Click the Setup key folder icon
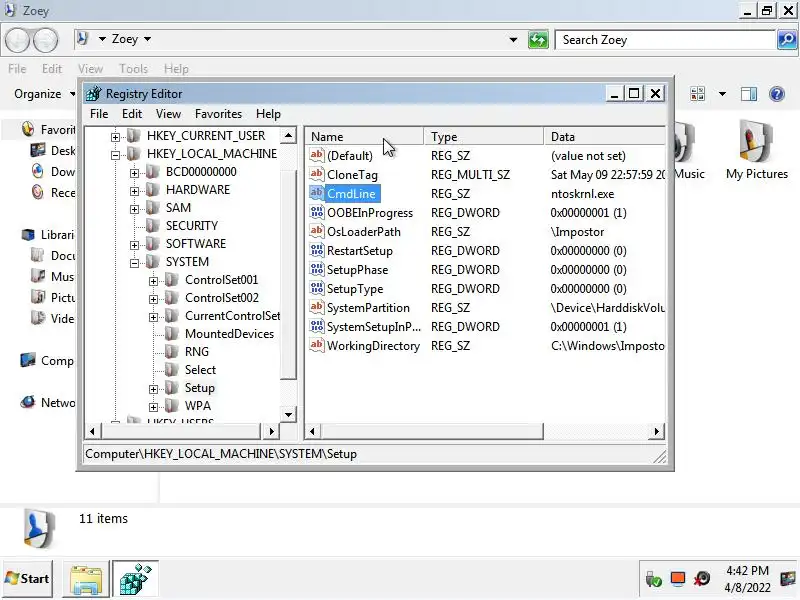Image resolution: width=800 pixels, height=600 pixels. point(172,388)
